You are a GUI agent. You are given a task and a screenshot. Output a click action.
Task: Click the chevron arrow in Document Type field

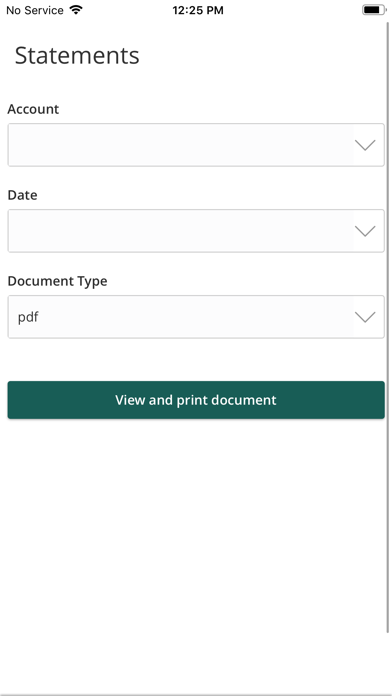(x=365, y=317)
